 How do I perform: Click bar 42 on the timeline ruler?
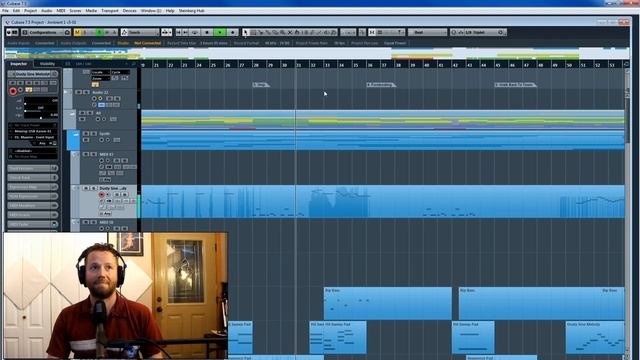[455, 64]
